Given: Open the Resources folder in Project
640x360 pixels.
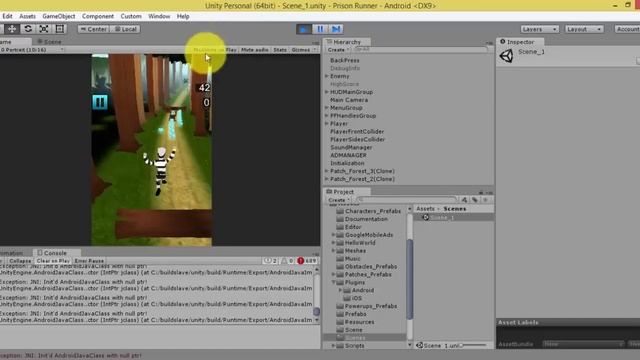Looking at the screenshot, I should (x=355, y=322).
